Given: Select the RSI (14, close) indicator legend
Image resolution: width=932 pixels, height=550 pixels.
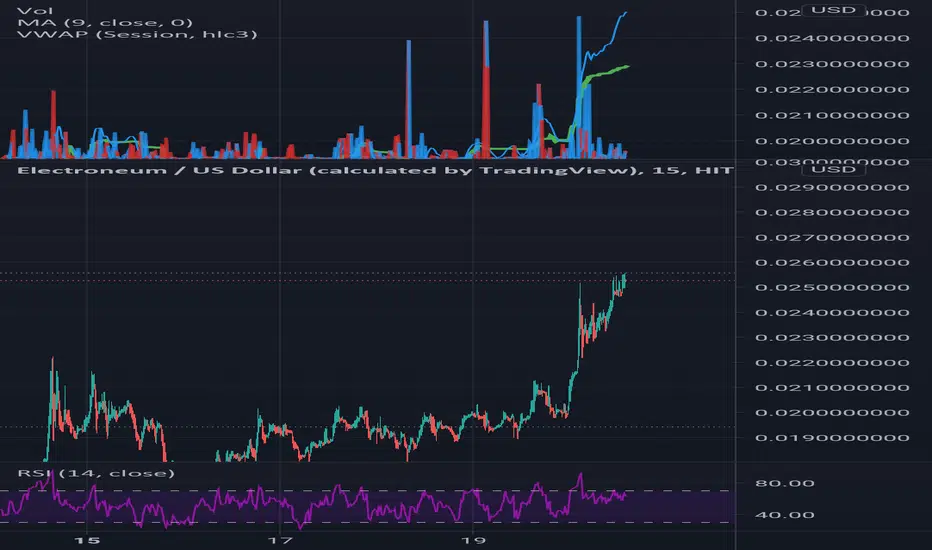Looking at the screenshot, I should (96, 473).
